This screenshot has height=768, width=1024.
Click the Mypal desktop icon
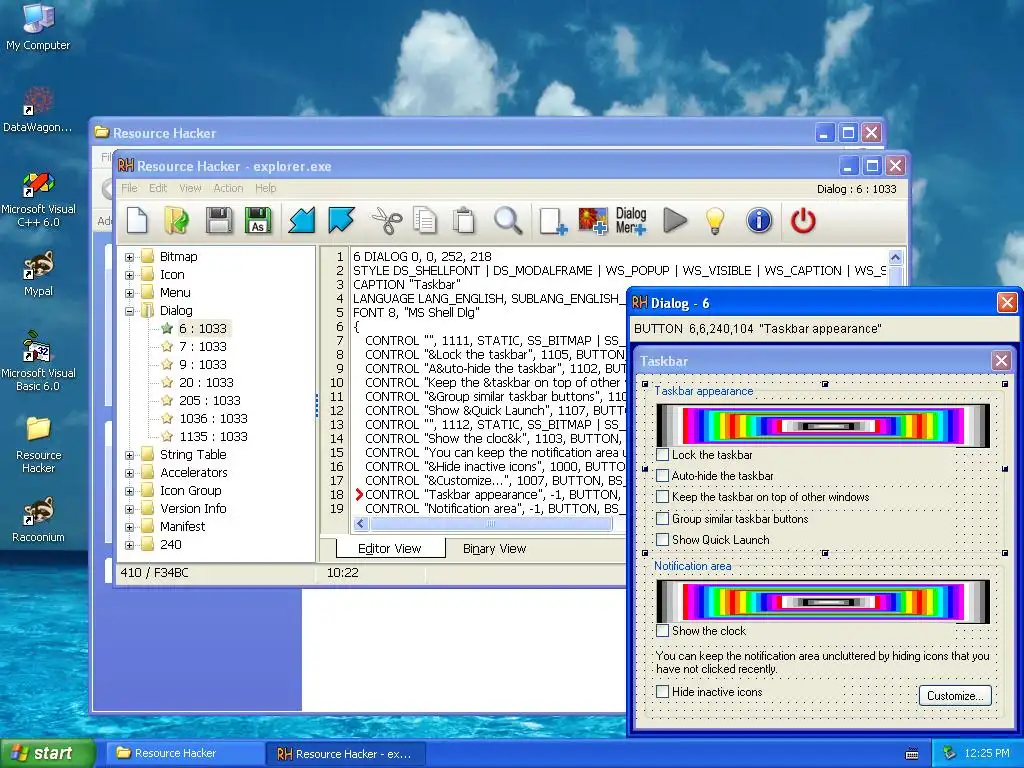(x=38, y=274)
